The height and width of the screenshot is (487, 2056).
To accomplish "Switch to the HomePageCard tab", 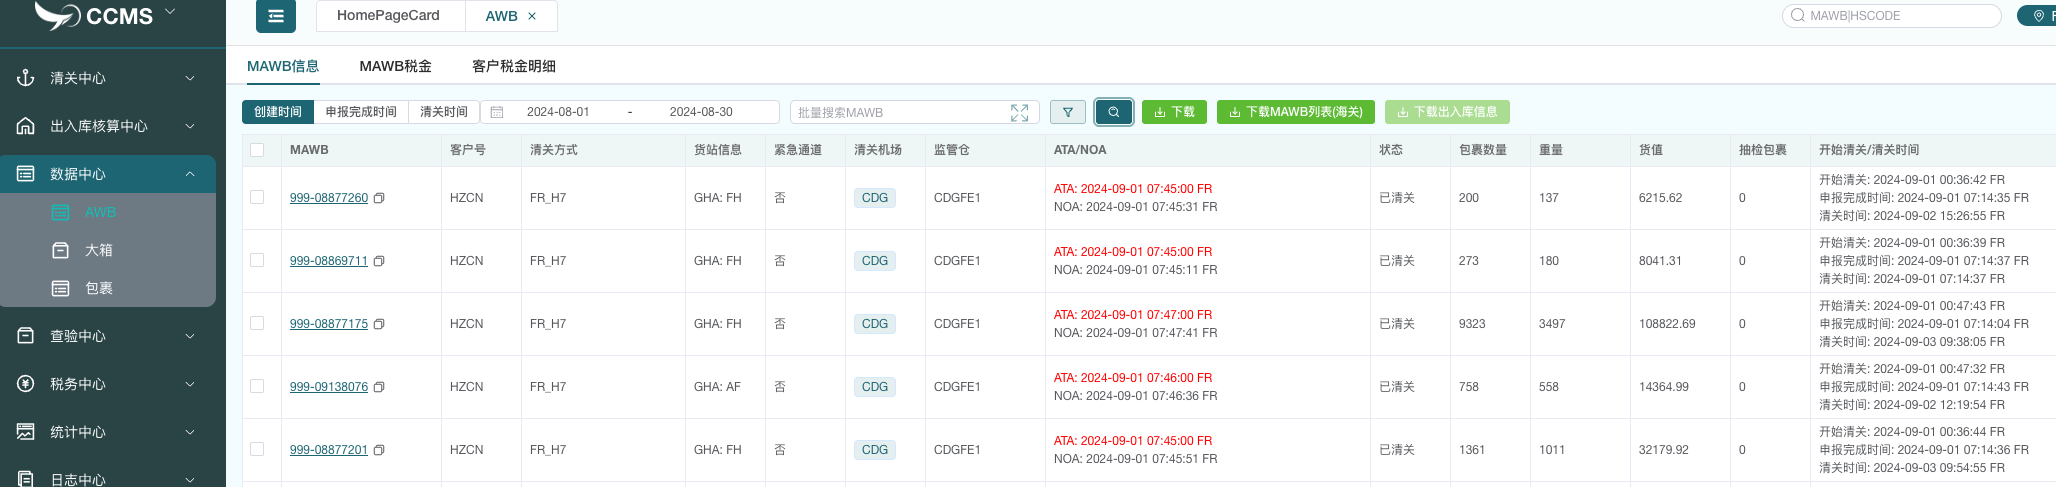I will (389, 16).
